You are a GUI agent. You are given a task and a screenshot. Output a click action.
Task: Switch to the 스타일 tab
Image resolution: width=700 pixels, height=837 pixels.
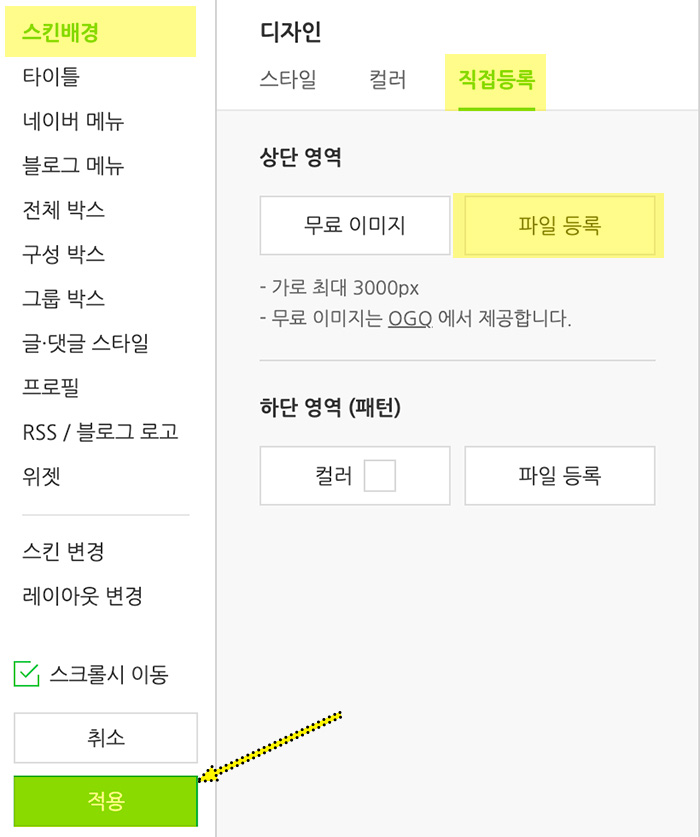point(290,82)
